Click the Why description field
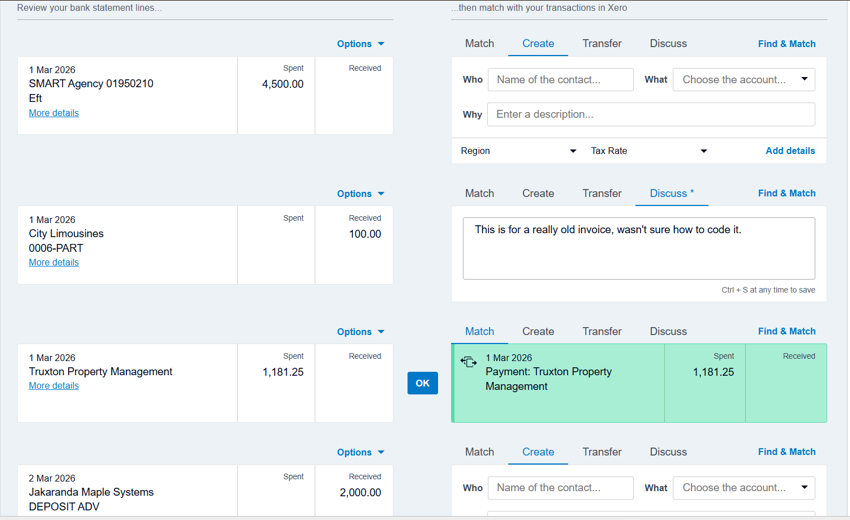850x520 pixels. (650, 115)
